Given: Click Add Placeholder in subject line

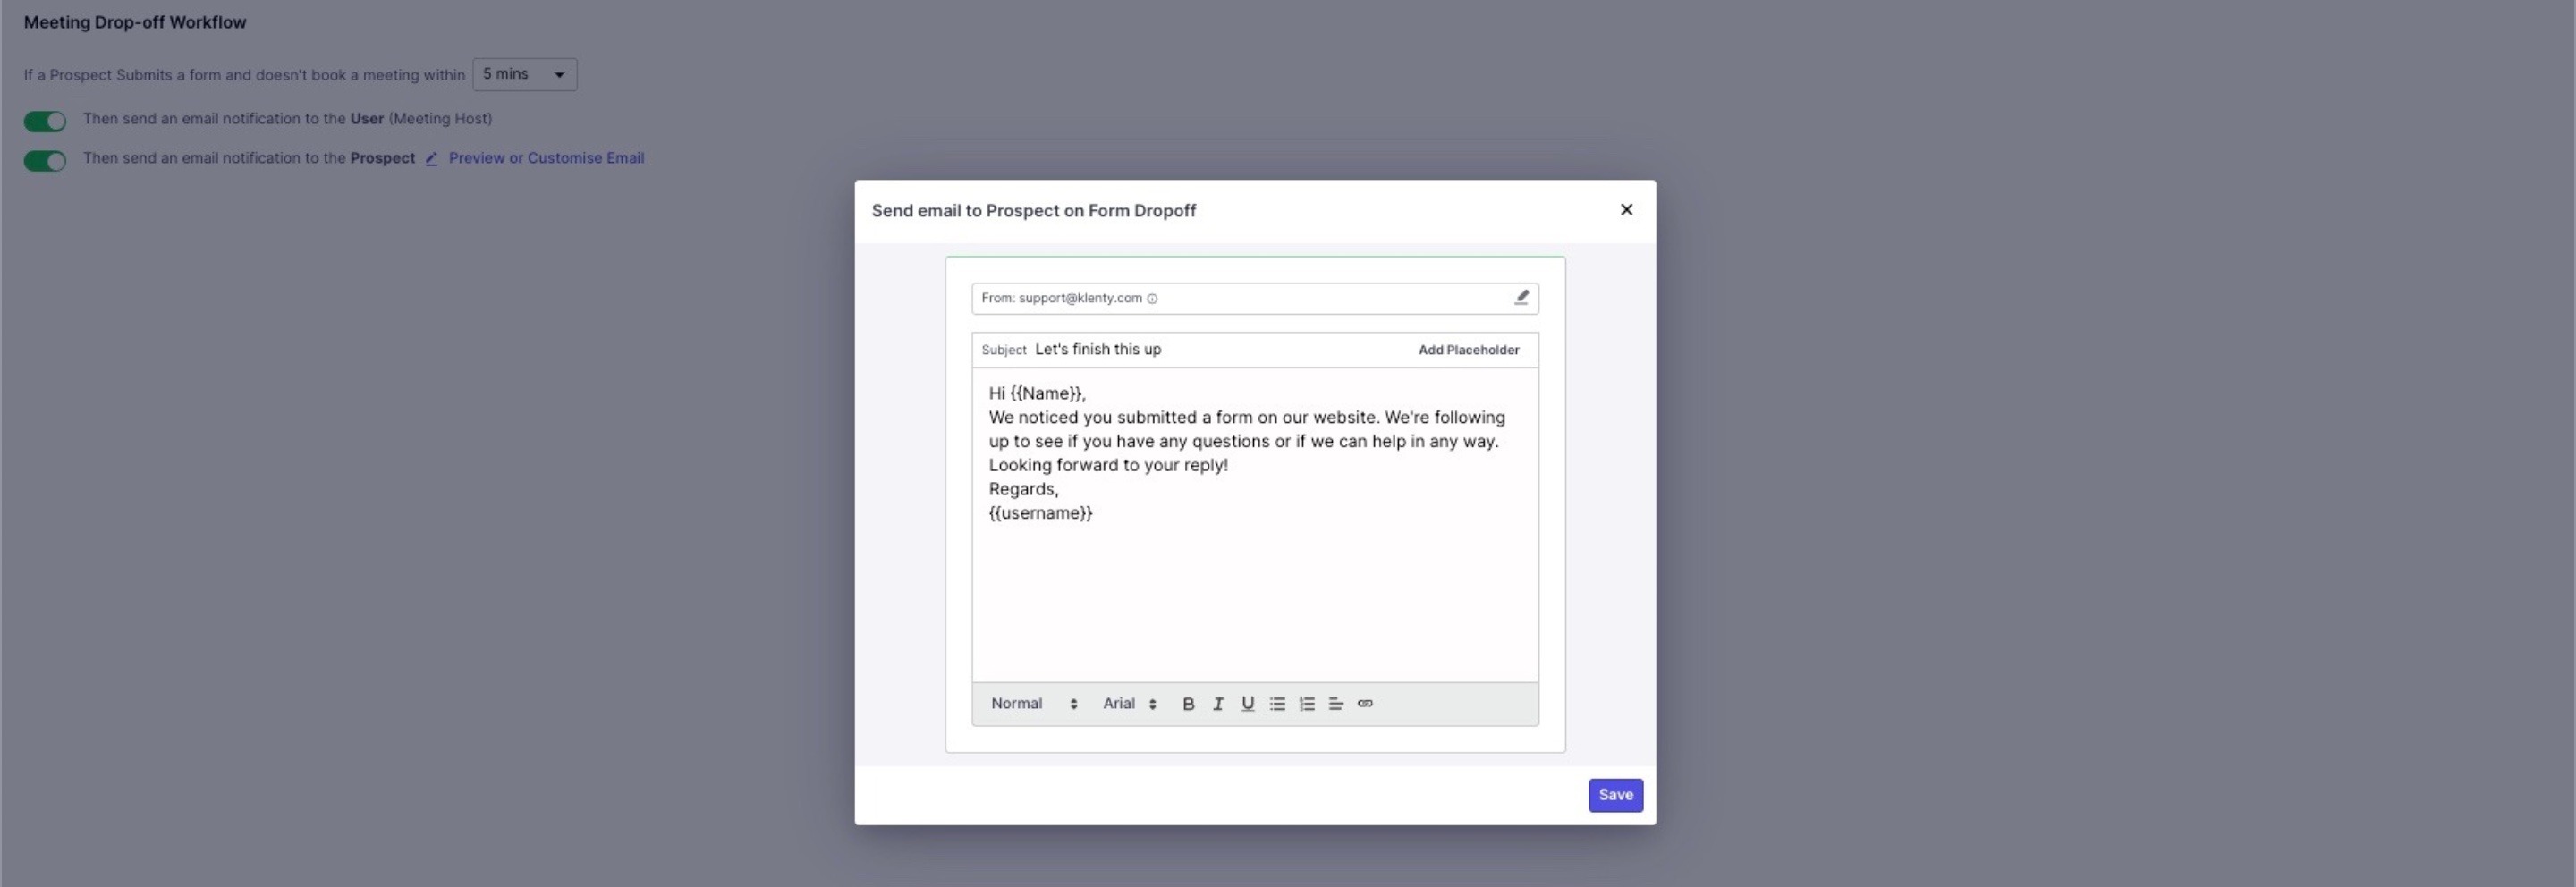Looking at the screenshot, I should pos(1468,350).
